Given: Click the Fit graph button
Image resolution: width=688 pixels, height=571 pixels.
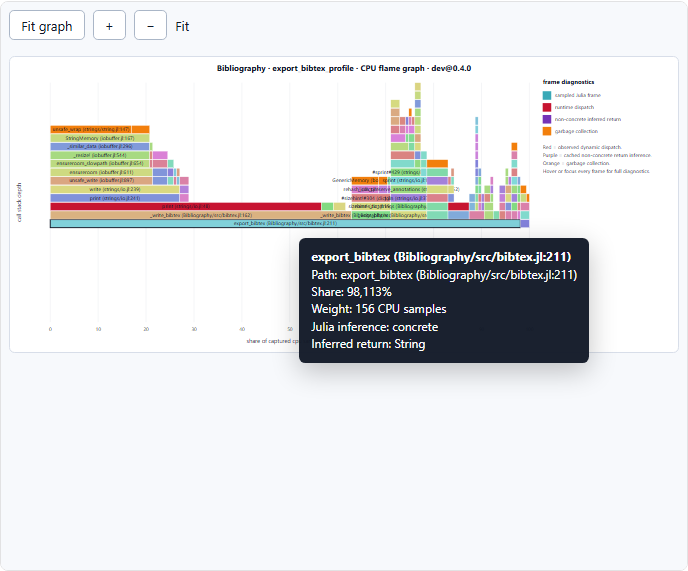Looking at the screenshot, I should [x=47, y=25].
